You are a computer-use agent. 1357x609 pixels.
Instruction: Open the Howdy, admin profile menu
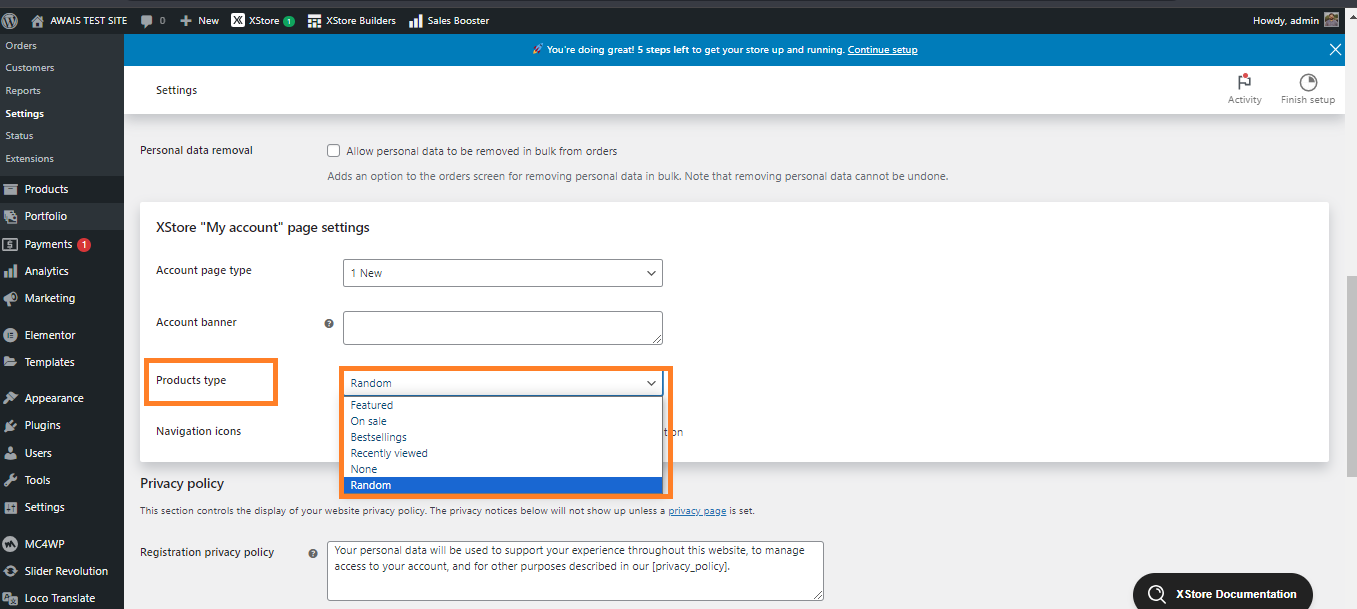point(1295,20)
